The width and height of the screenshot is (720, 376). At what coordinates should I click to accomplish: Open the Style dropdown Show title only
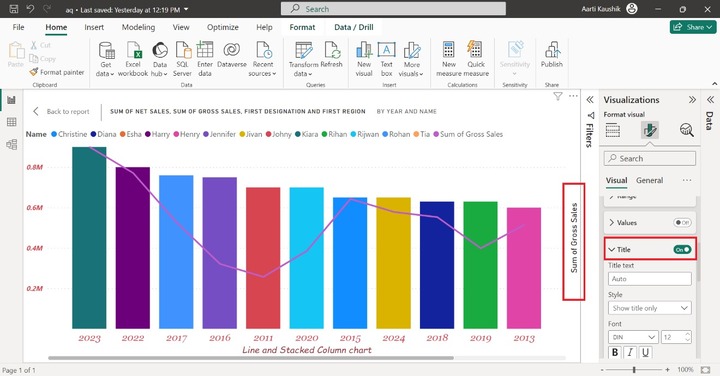(650, 308)
